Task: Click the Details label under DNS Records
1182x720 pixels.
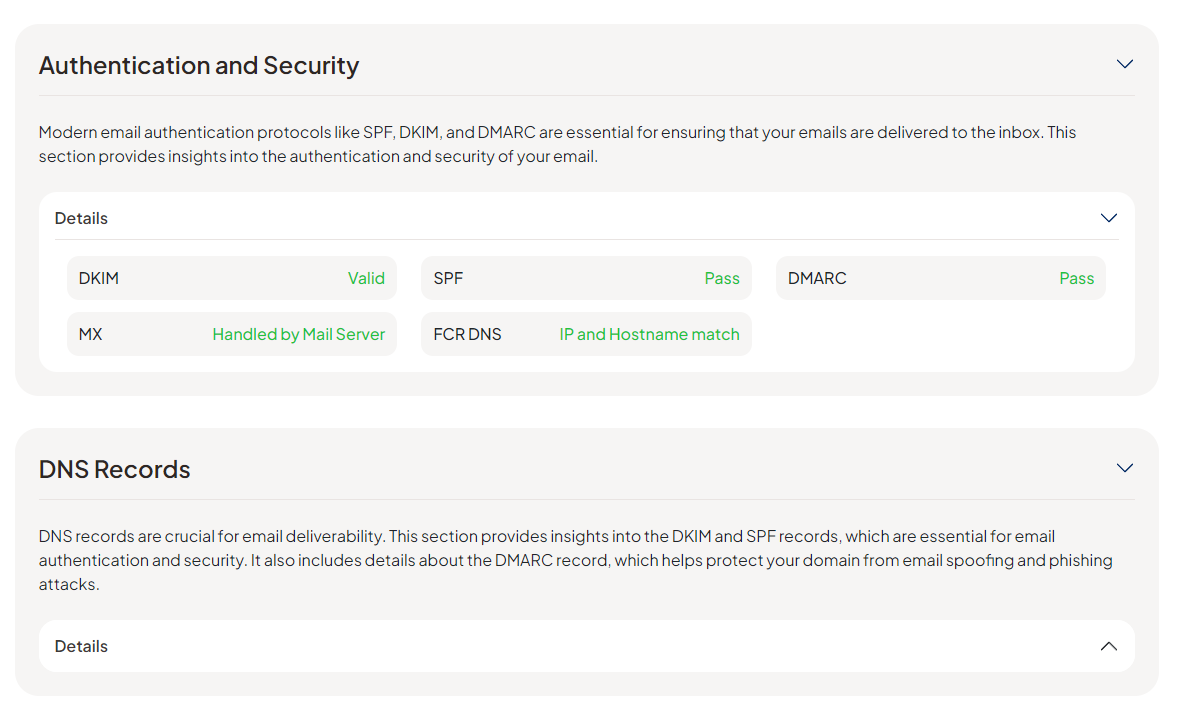Action: coord(81,646)
